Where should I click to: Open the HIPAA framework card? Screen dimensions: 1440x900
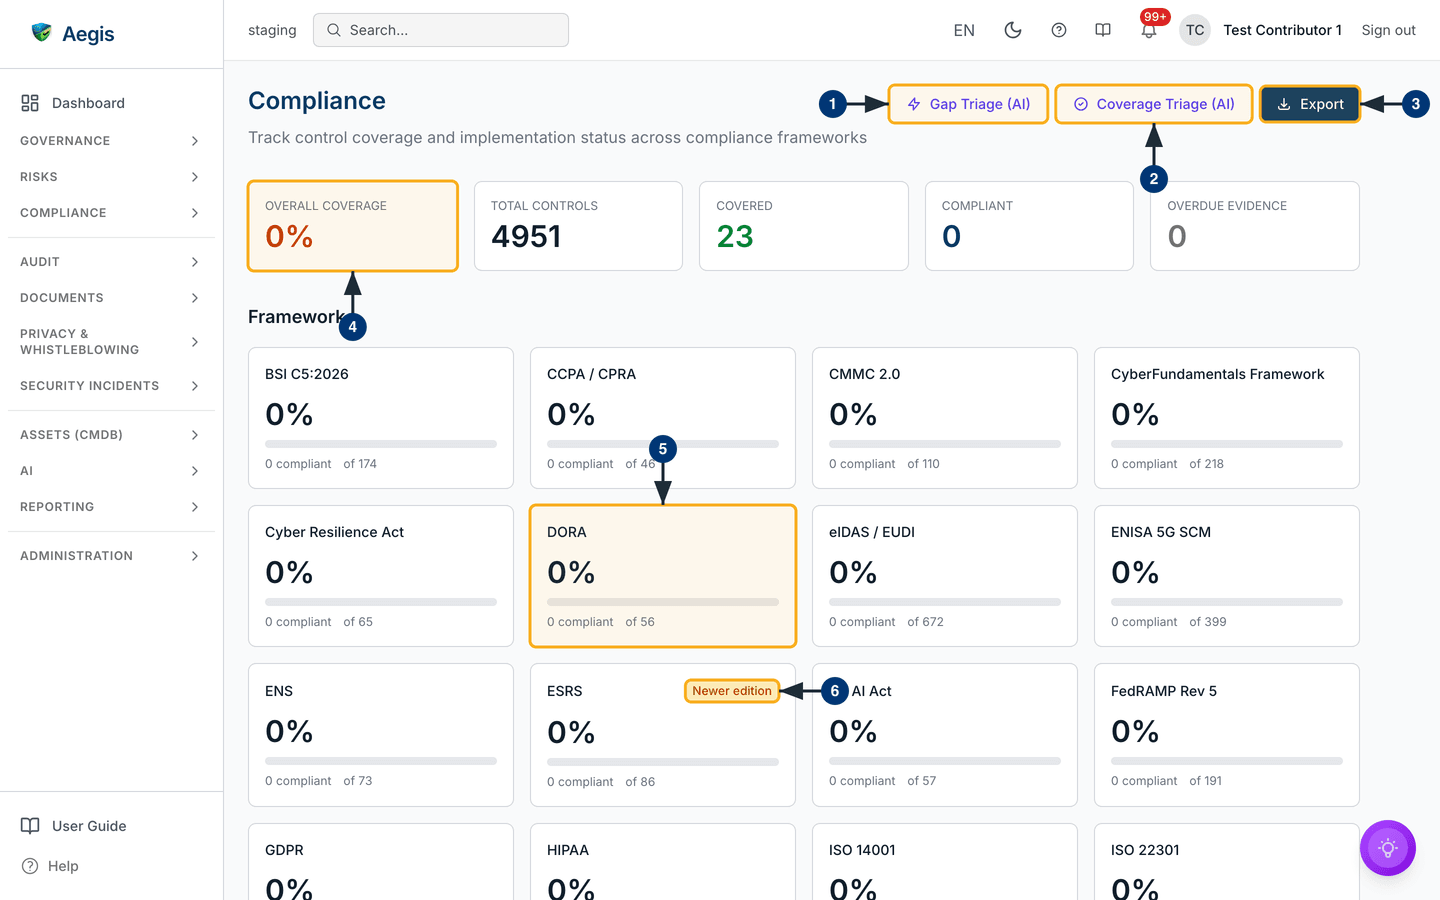click(x=663, y=862)
